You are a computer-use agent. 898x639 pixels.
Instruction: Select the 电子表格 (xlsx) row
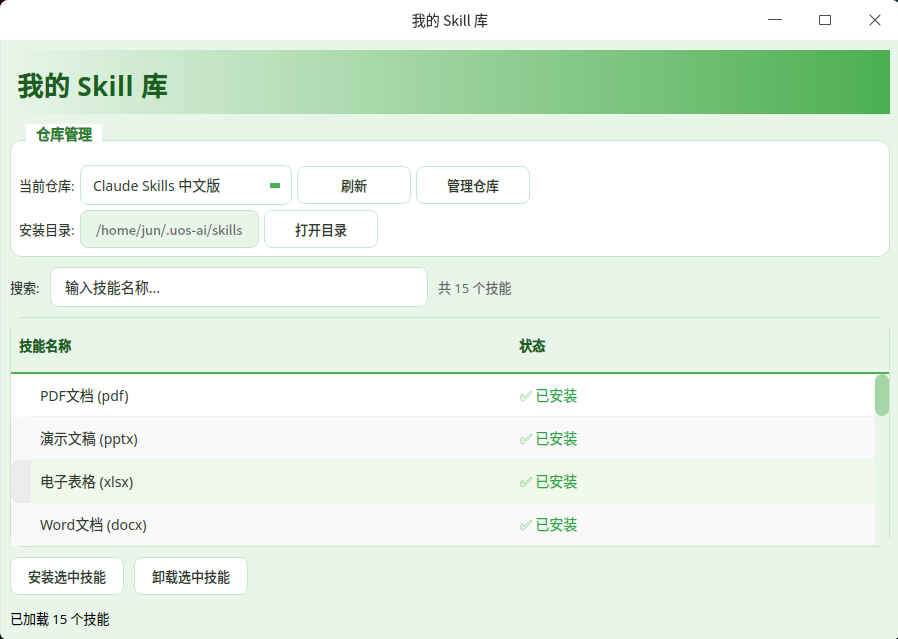(443, 482)
